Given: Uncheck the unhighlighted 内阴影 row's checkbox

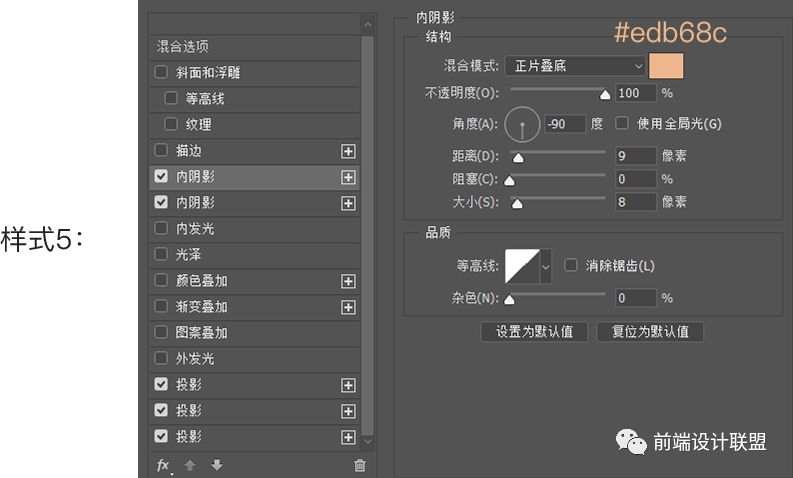Looking at the screenshot, I should [161, 202].
